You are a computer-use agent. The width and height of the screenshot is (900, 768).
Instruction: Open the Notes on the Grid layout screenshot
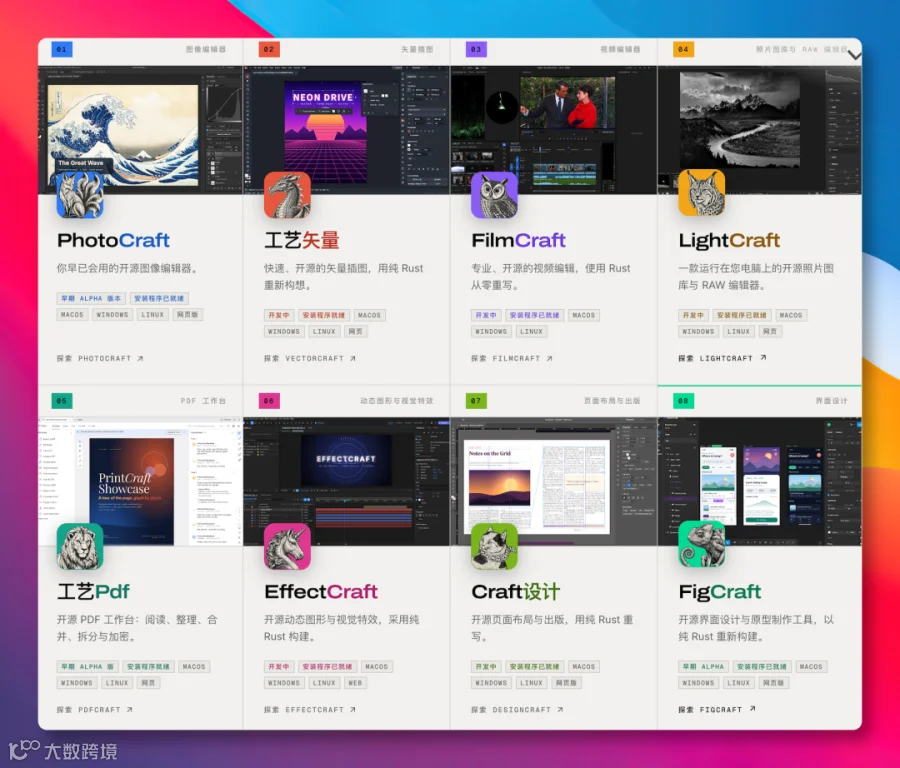tap(554, 482)
